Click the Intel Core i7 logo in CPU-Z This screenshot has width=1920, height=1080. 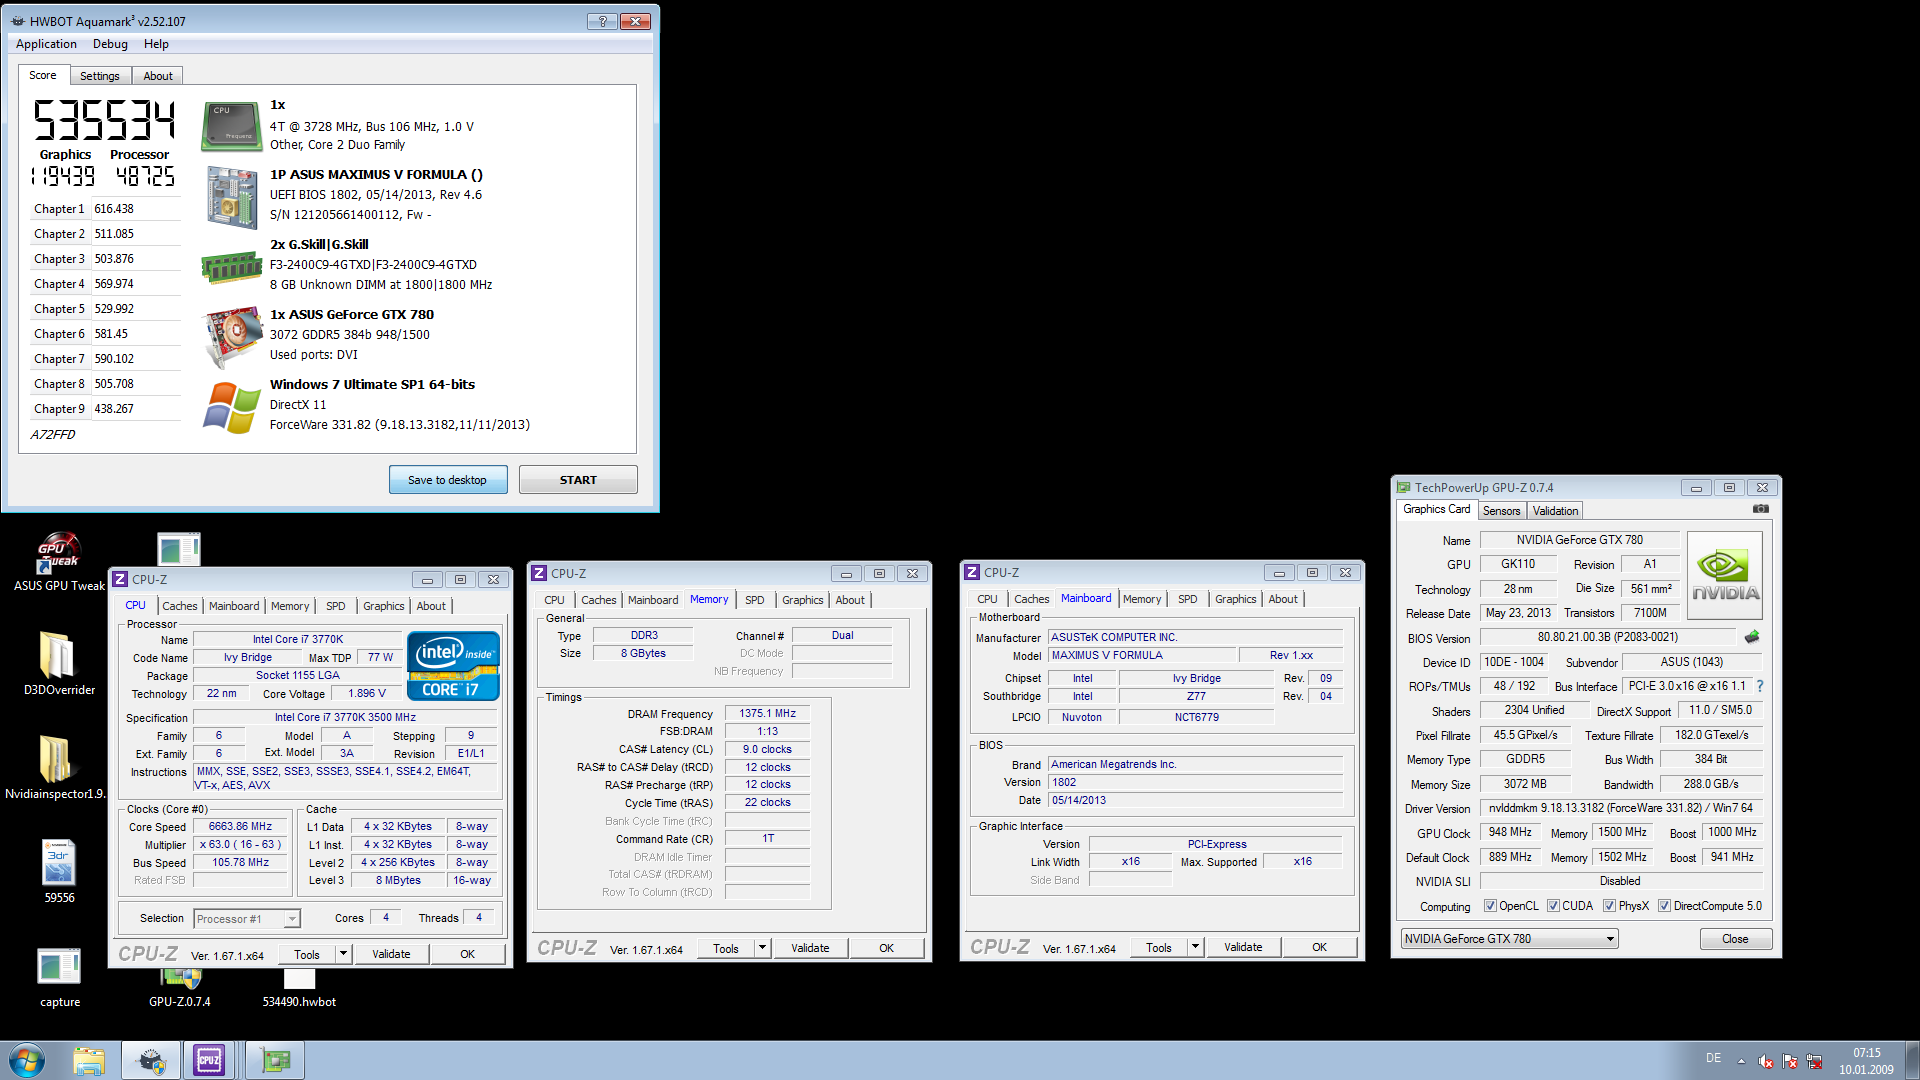point(453,666)
